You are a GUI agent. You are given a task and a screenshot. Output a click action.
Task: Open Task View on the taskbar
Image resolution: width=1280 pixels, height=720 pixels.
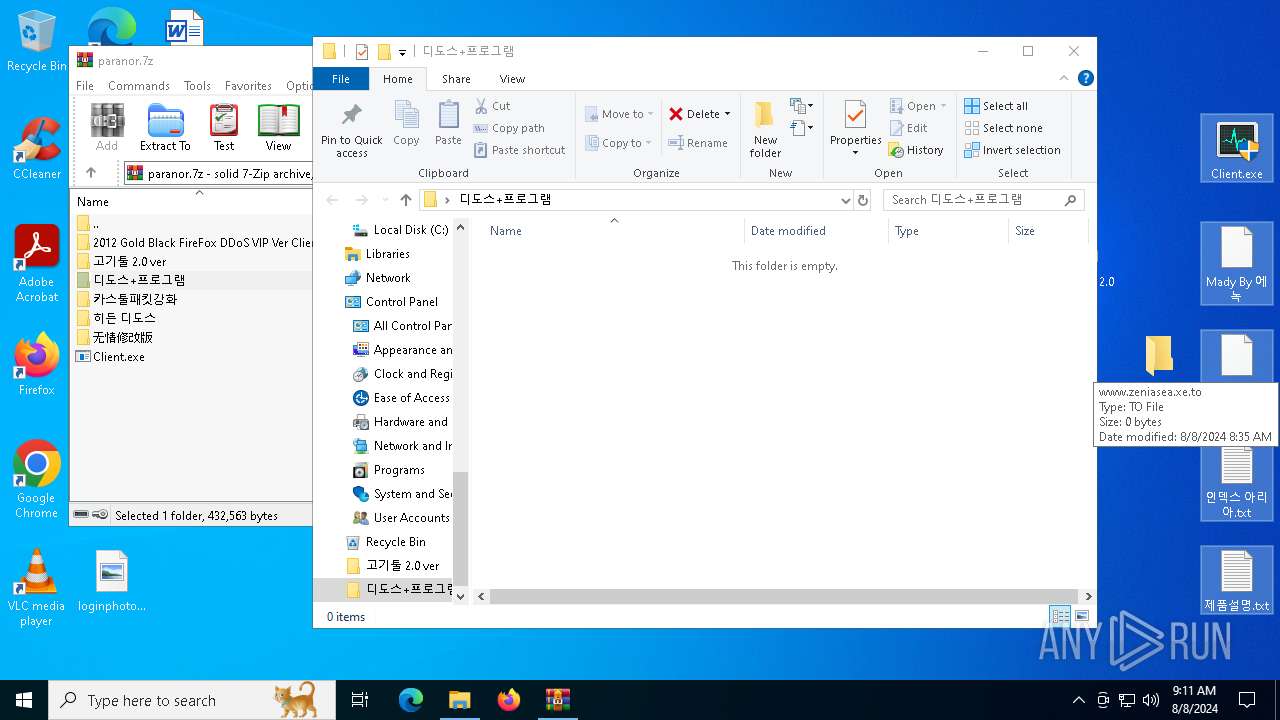pyautogui.click(x=360, y=700)
